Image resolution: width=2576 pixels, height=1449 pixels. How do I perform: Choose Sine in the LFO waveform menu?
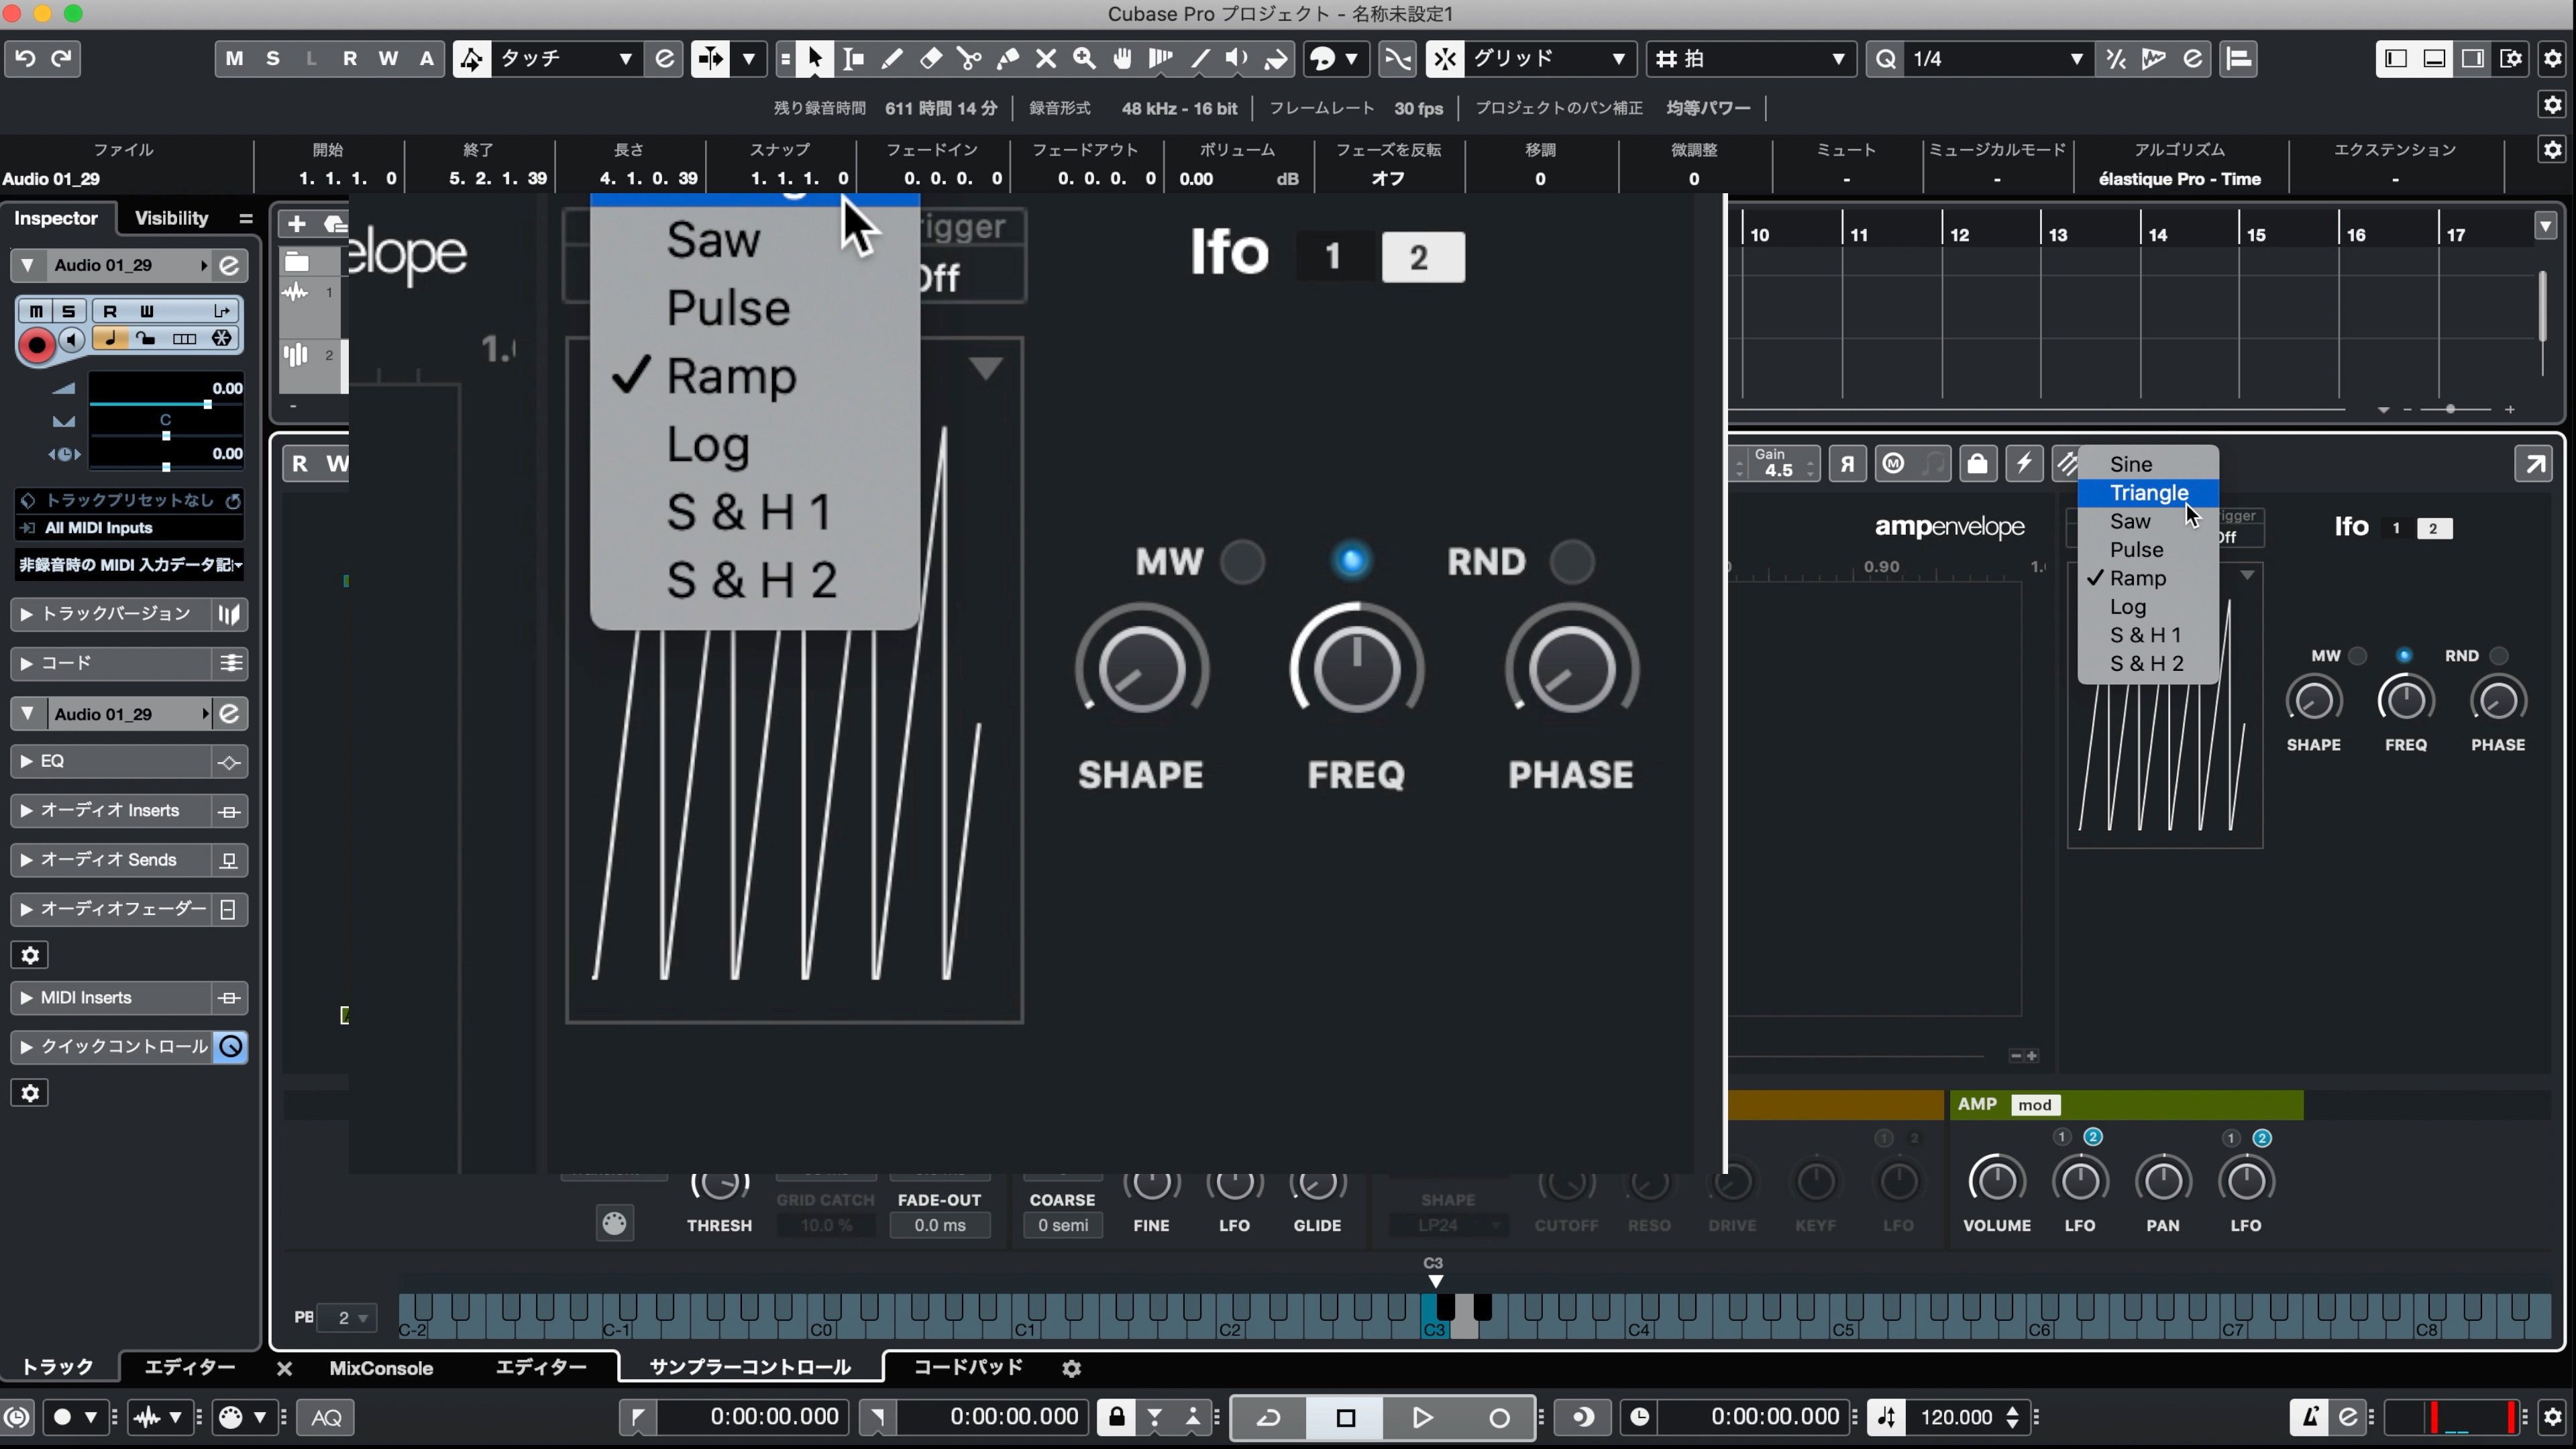(2148, 464)
